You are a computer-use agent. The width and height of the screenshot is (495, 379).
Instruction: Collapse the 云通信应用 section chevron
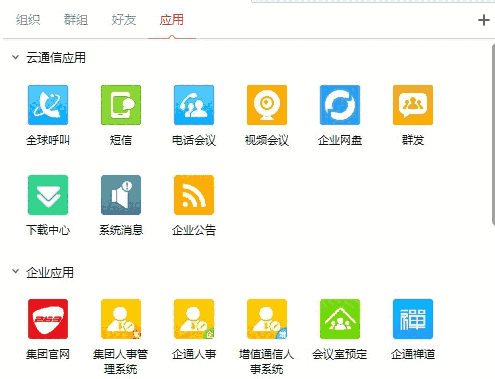(x=15, y=57)
